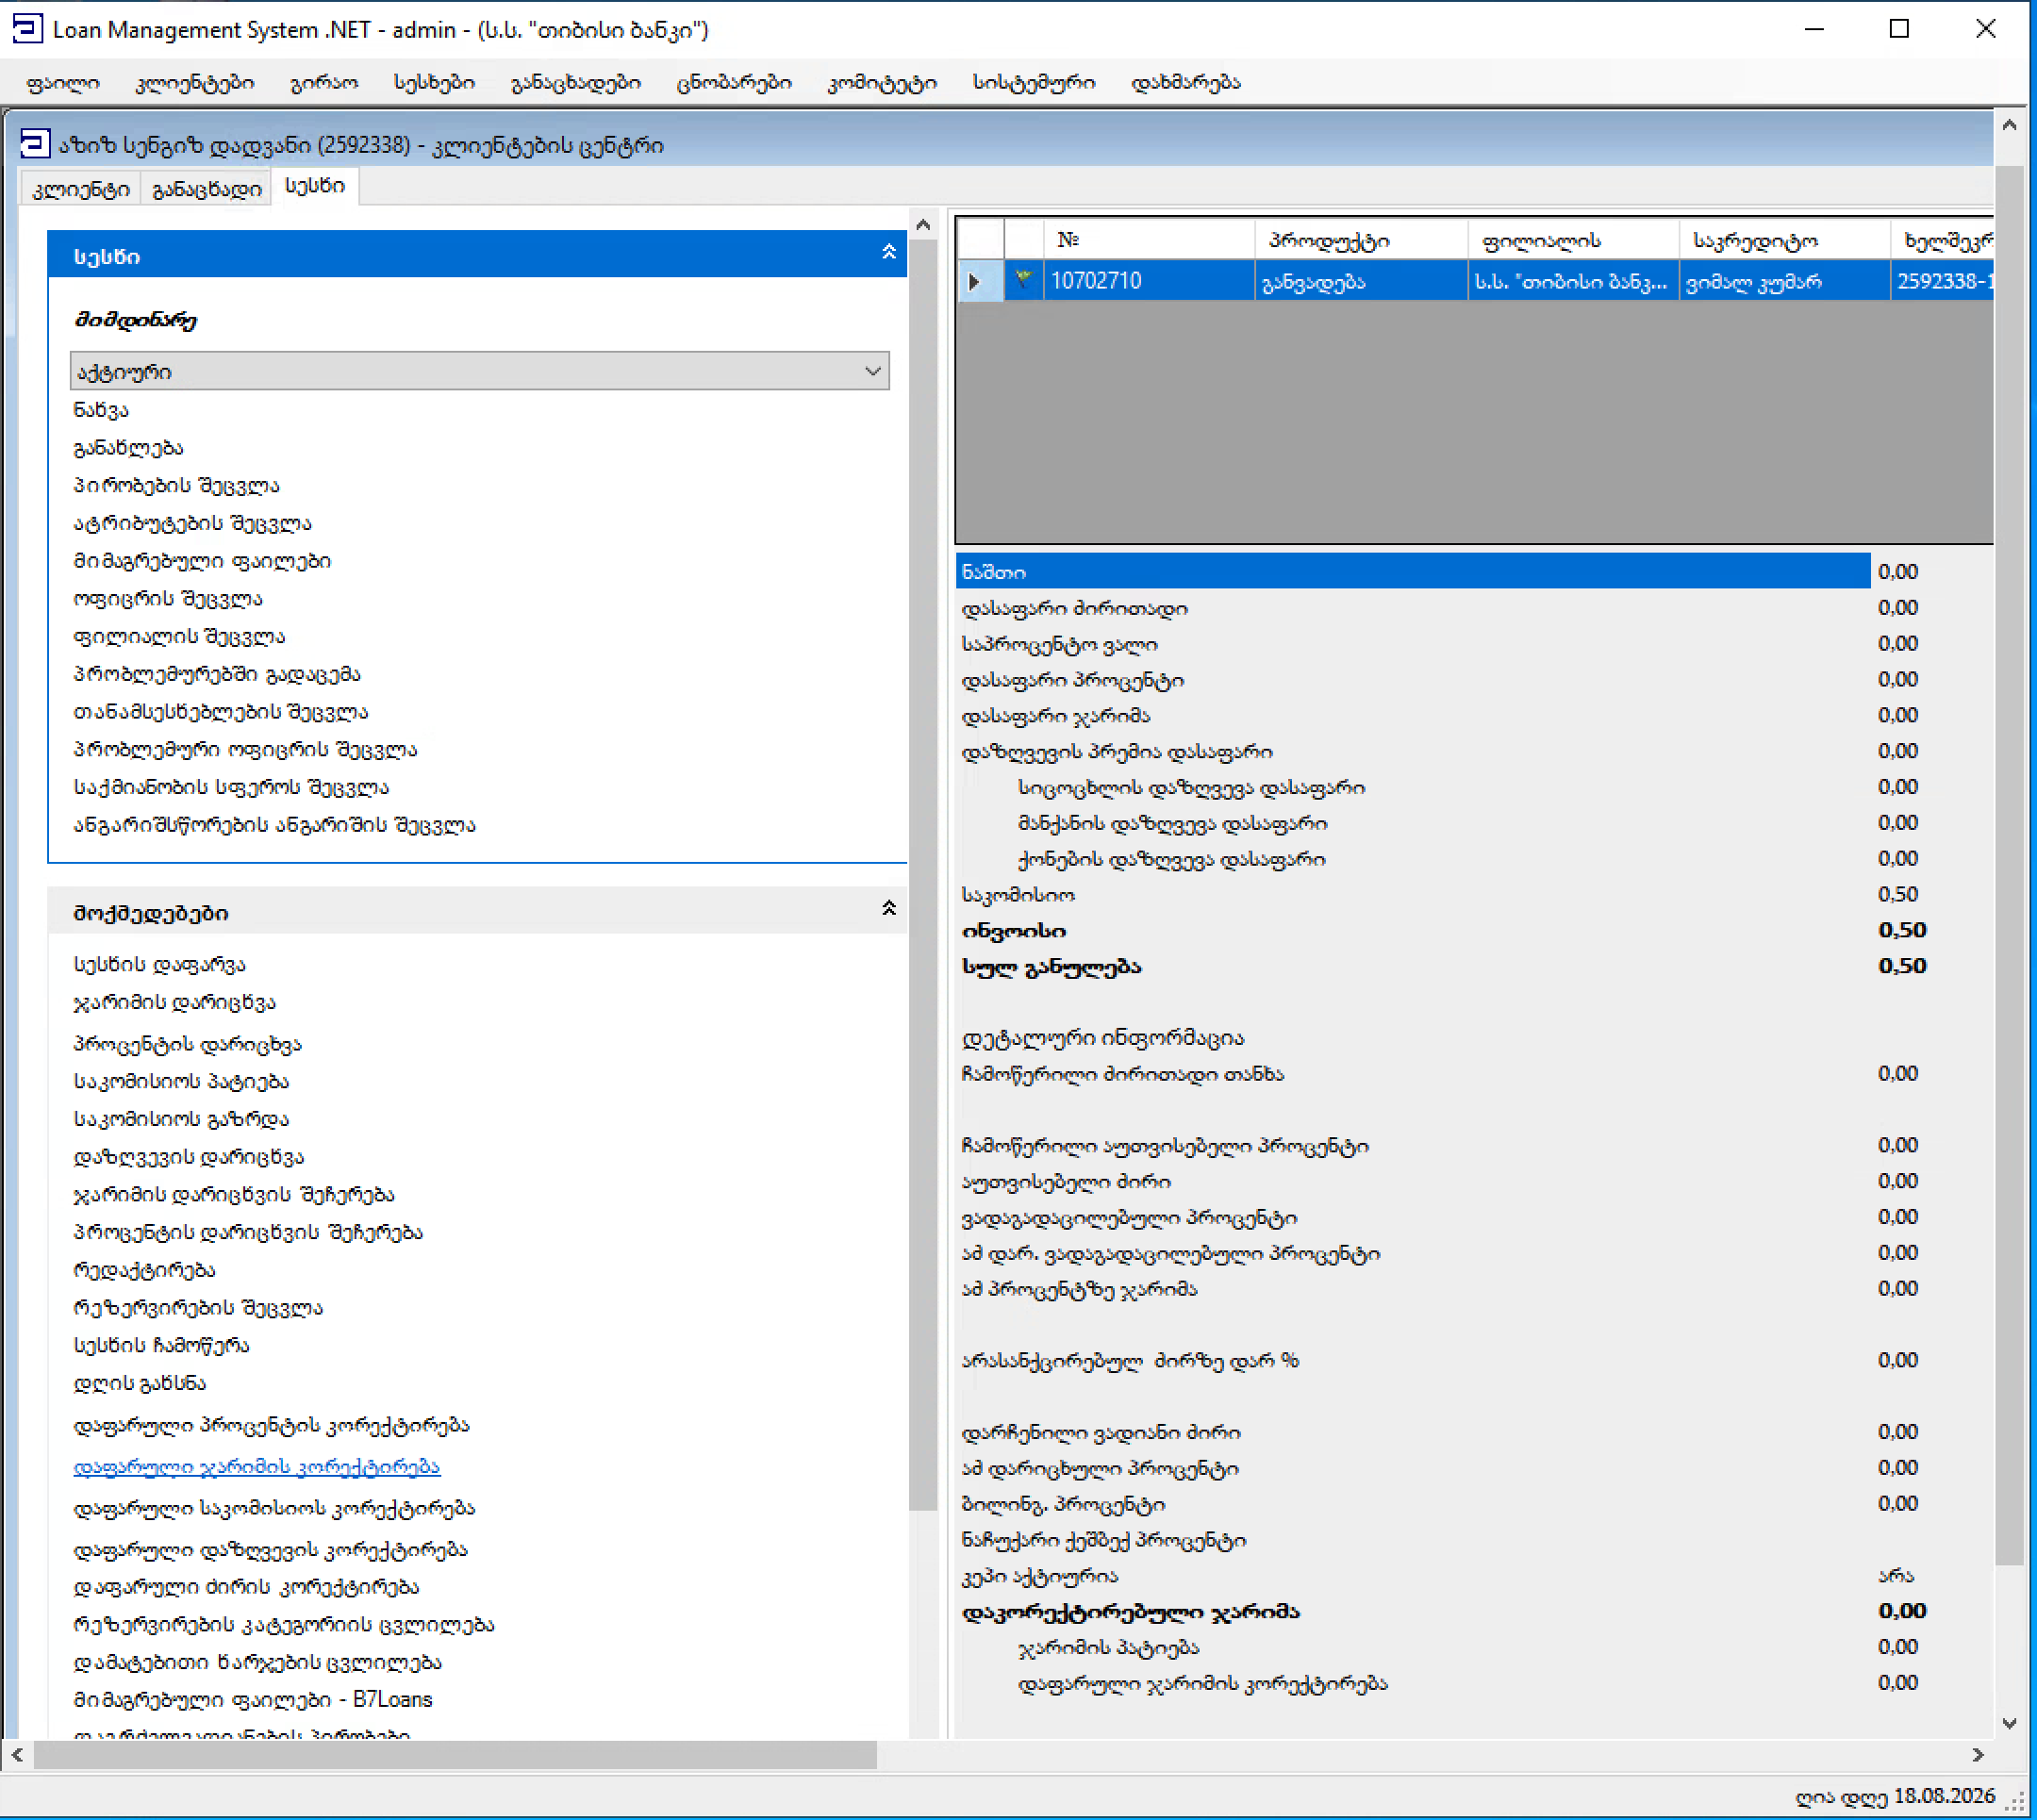Viewport: 2037px width, 1820px height.
Task: Click სესხის დაფარვა action
Action: point(159,965)
